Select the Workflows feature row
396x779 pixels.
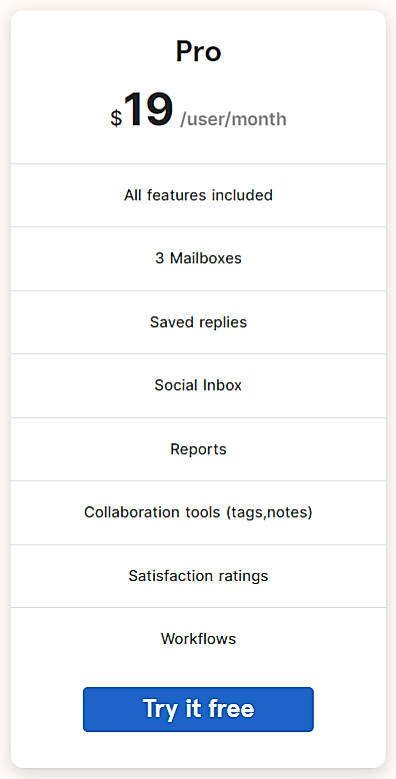click(198, 639)
